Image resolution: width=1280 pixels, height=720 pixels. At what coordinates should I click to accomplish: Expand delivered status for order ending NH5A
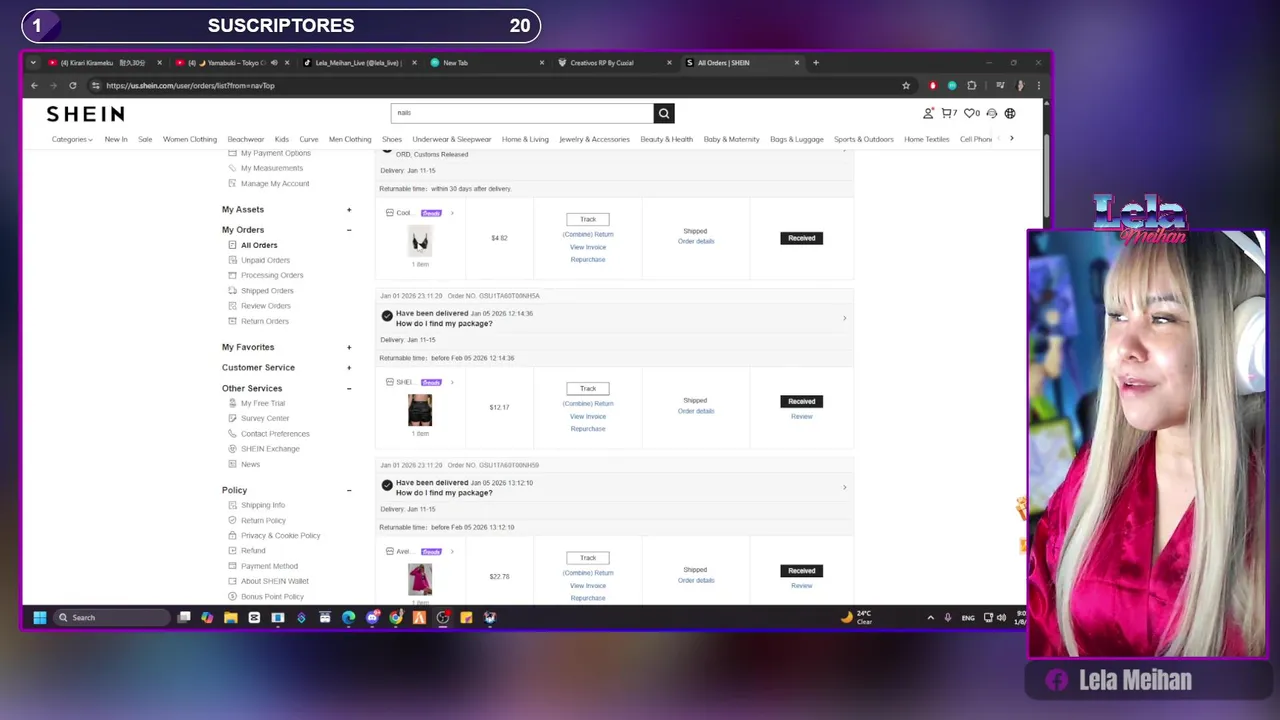[x=844, y=318]
